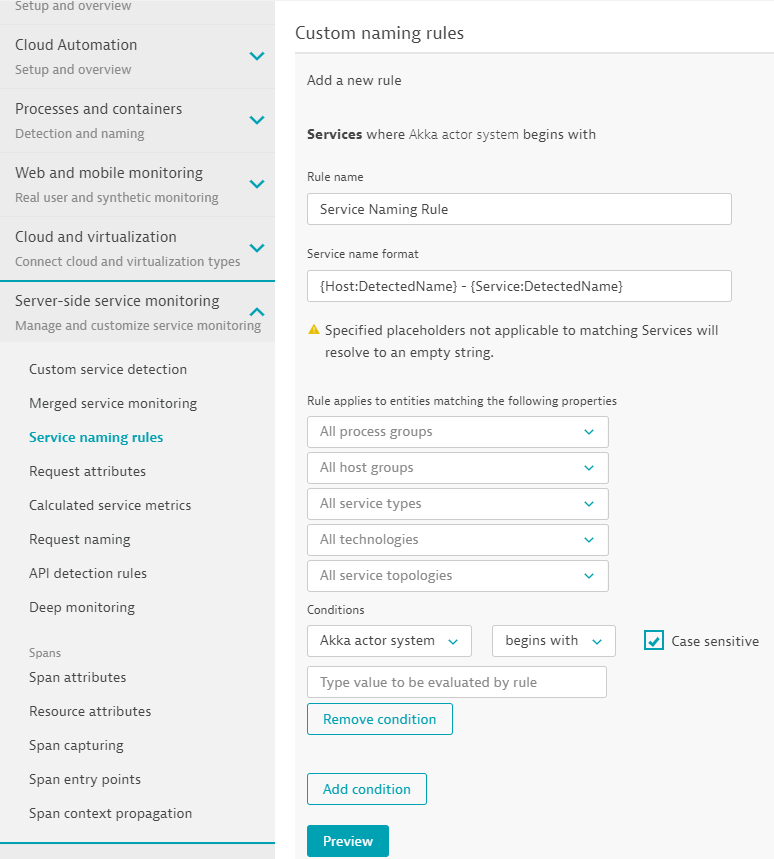Collapse Server-side service monitoring chevron
The height and width of the screenshot is (859, 774).
257,312
